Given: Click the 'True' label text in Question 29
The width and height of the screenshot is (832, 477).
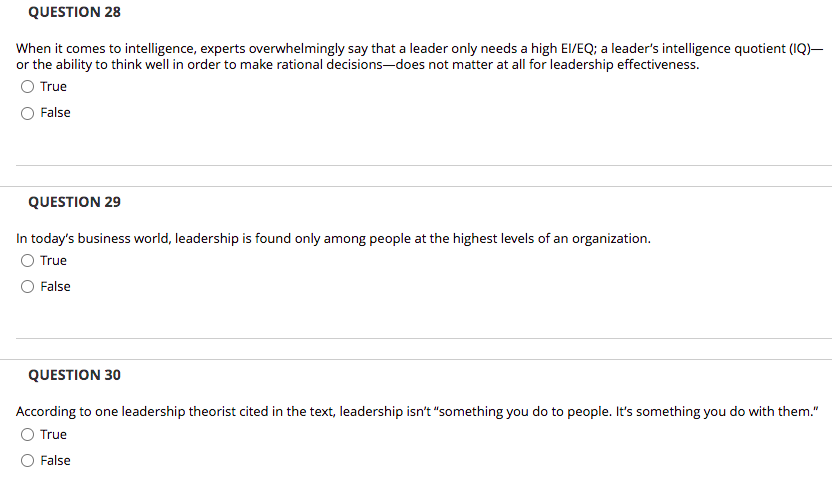Looking at the screenshot, I should point(54,261).
